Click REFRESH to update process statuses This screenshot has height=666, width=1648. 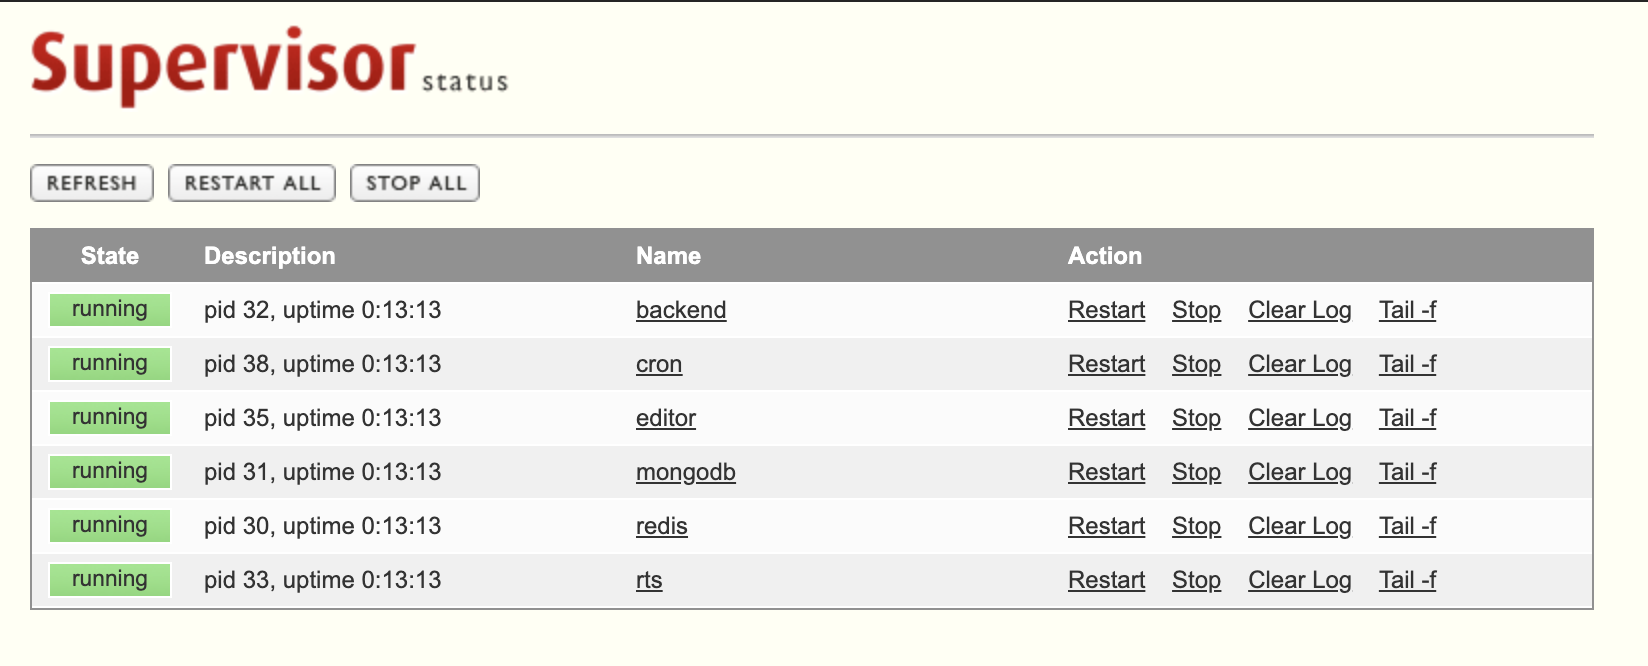pyautogui.click(x=91, y=183)
